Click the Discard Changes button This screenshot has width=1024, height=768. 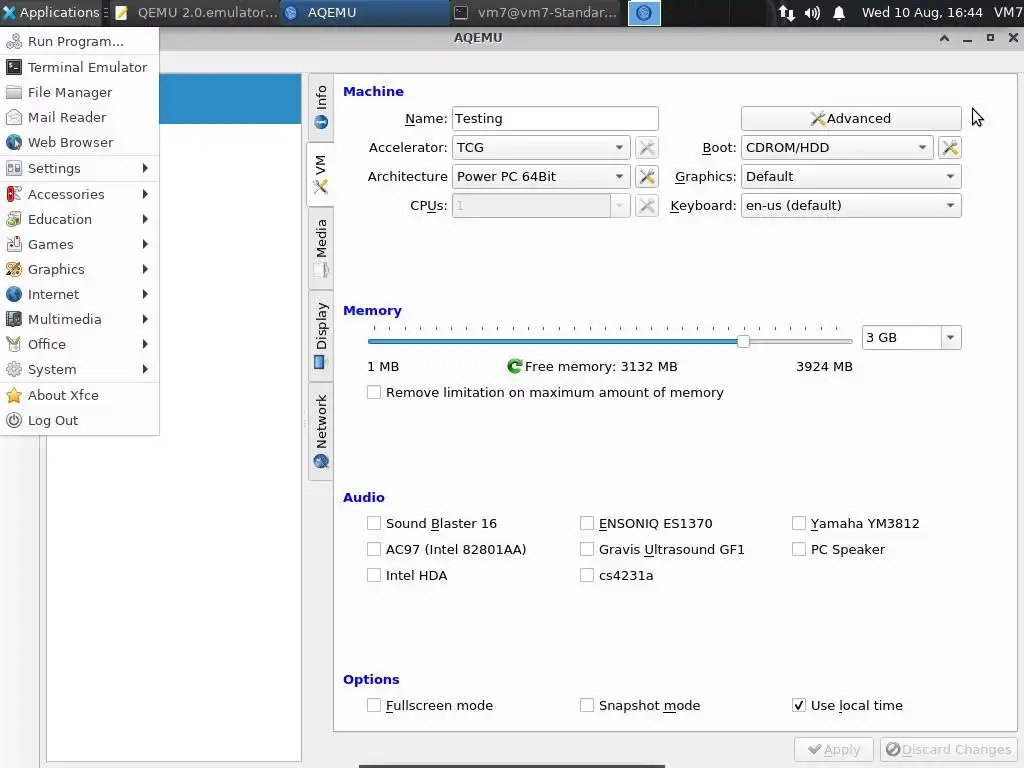948,750
